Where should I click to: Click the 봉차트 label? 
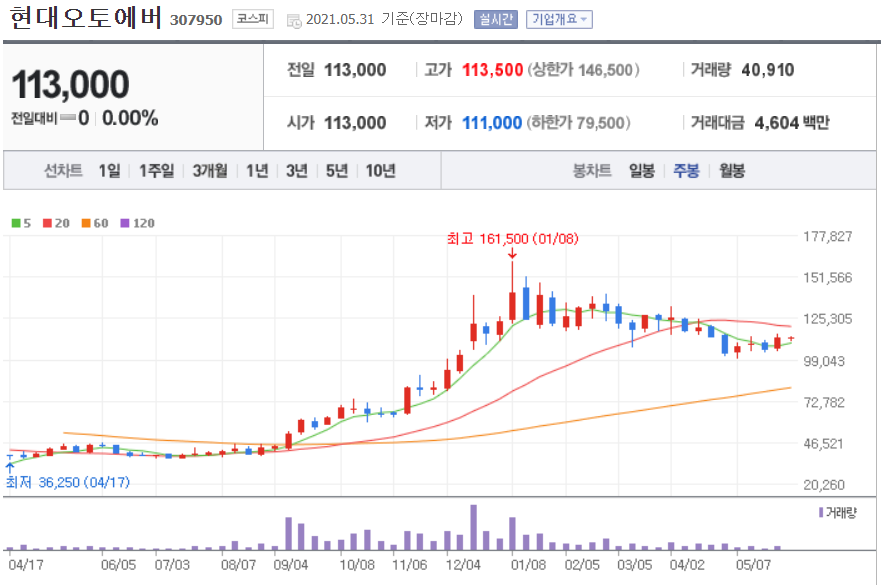point(592,170)
